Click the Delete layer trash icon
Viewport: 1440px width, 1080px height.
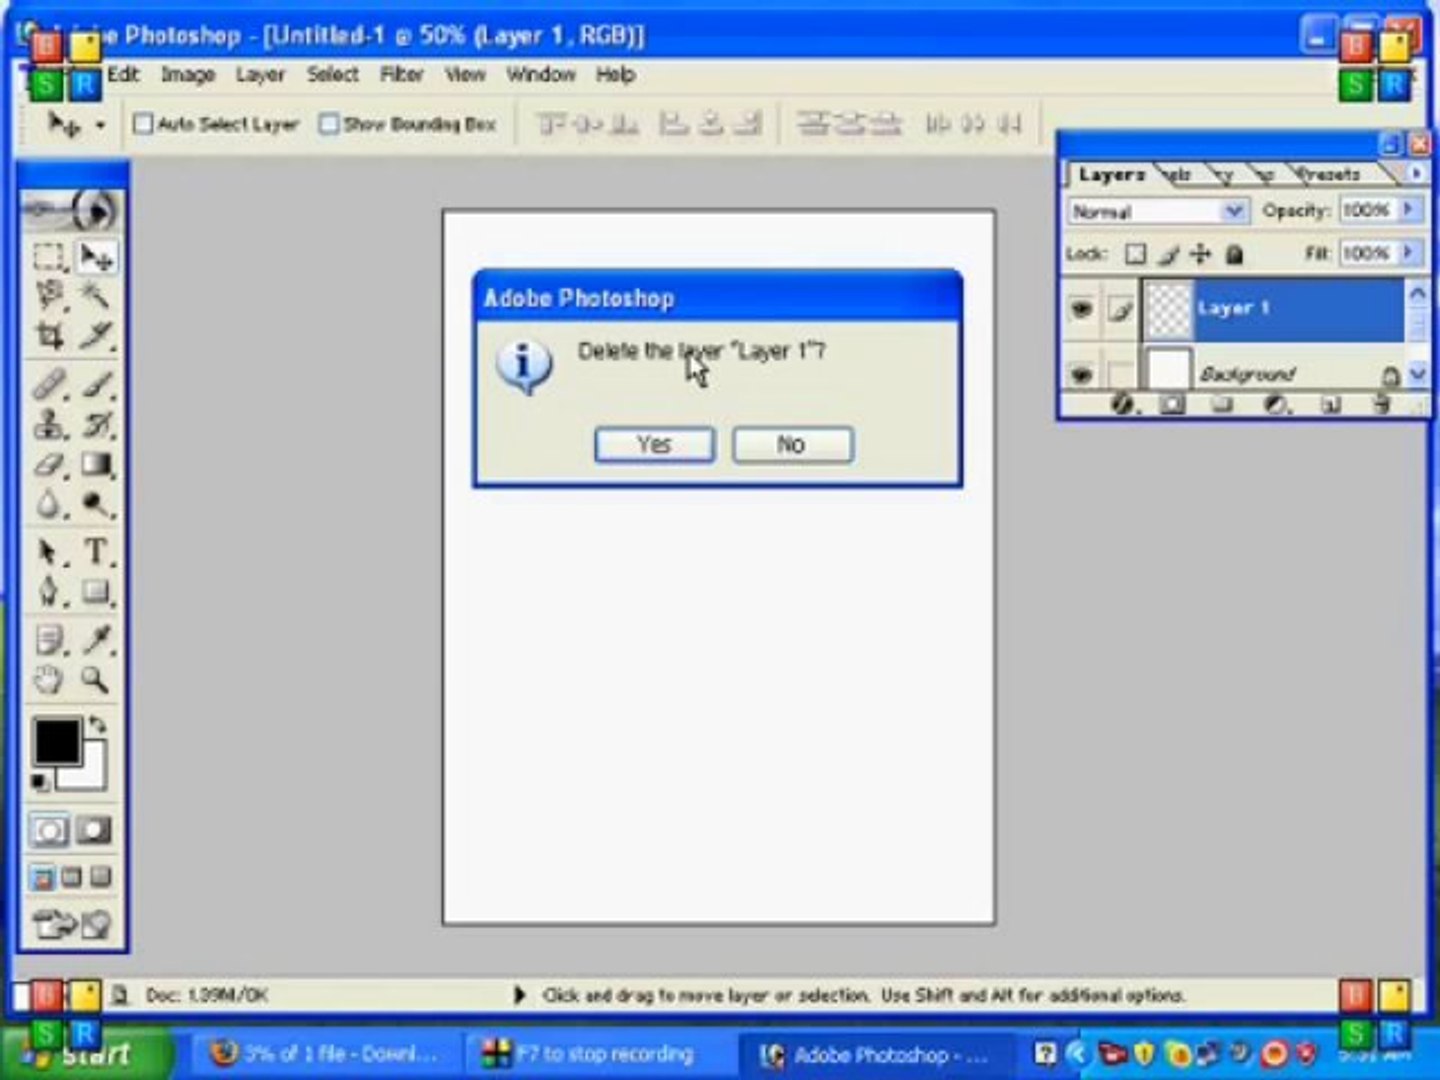(1382, 404)
